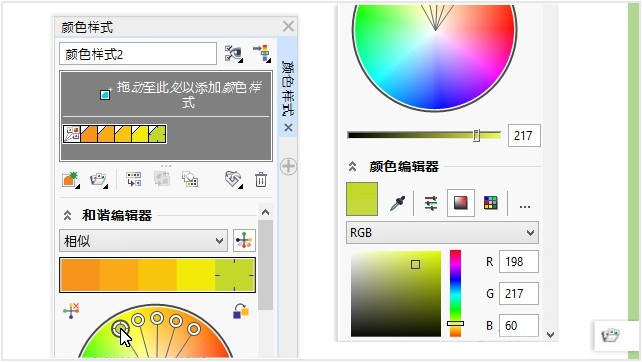This screenshot has width=642, height=362.
Task: Click the 颜色样式2 name field
Action: tap(138, 54)
